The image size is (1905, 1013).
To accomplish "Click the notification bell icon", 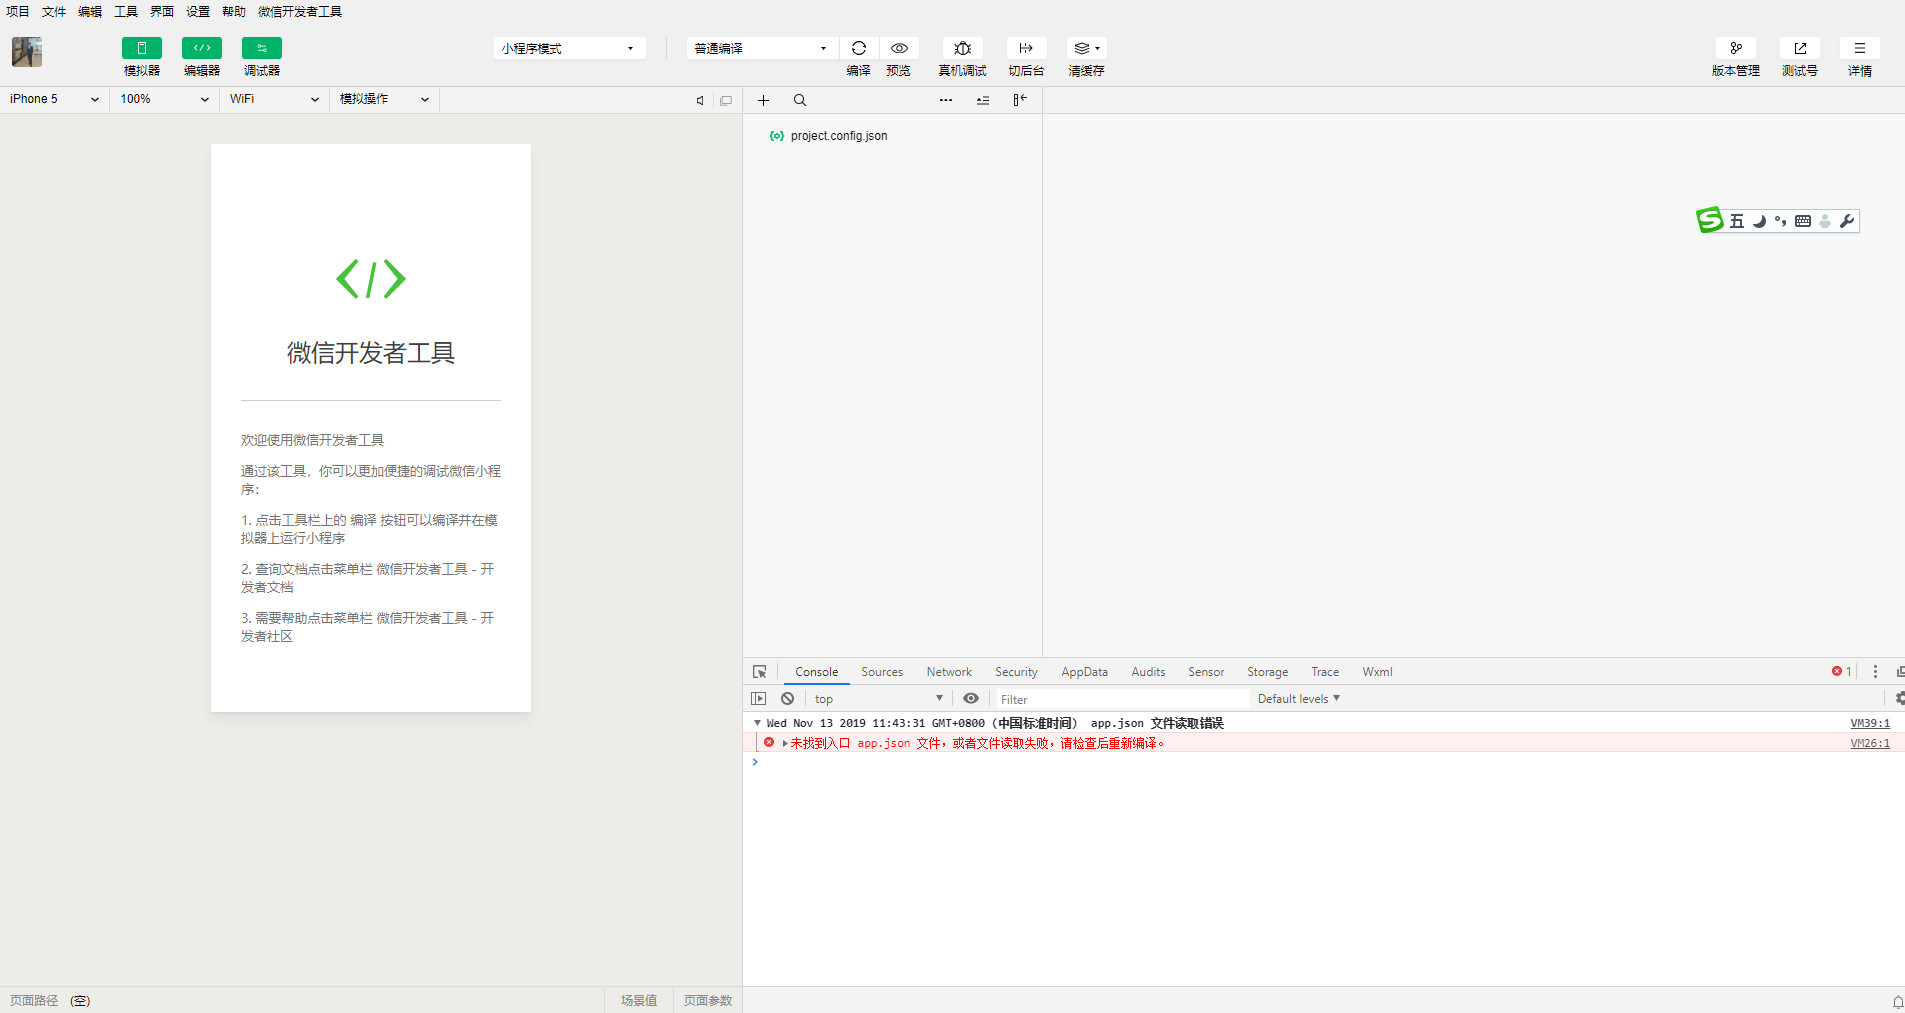I will pos(1897,1001).
